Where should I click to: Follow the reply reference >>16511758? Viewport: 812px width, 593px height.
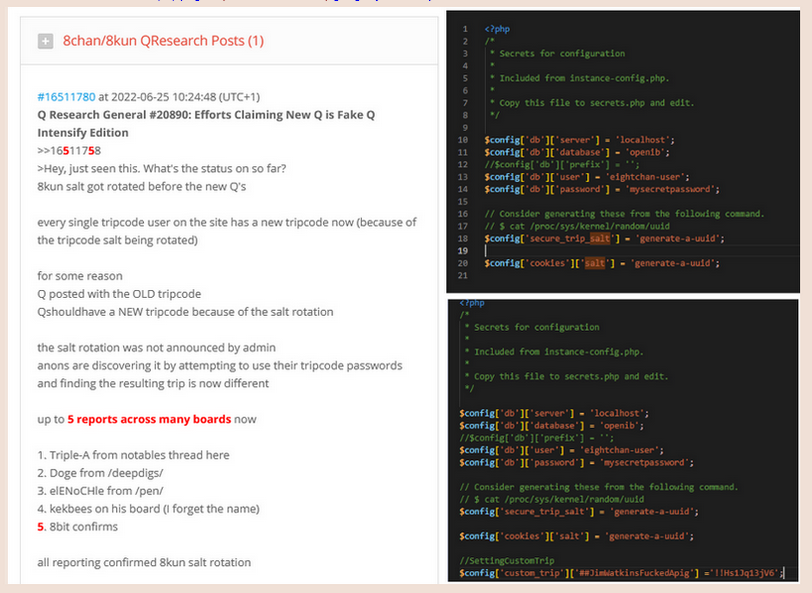point(69,151)
